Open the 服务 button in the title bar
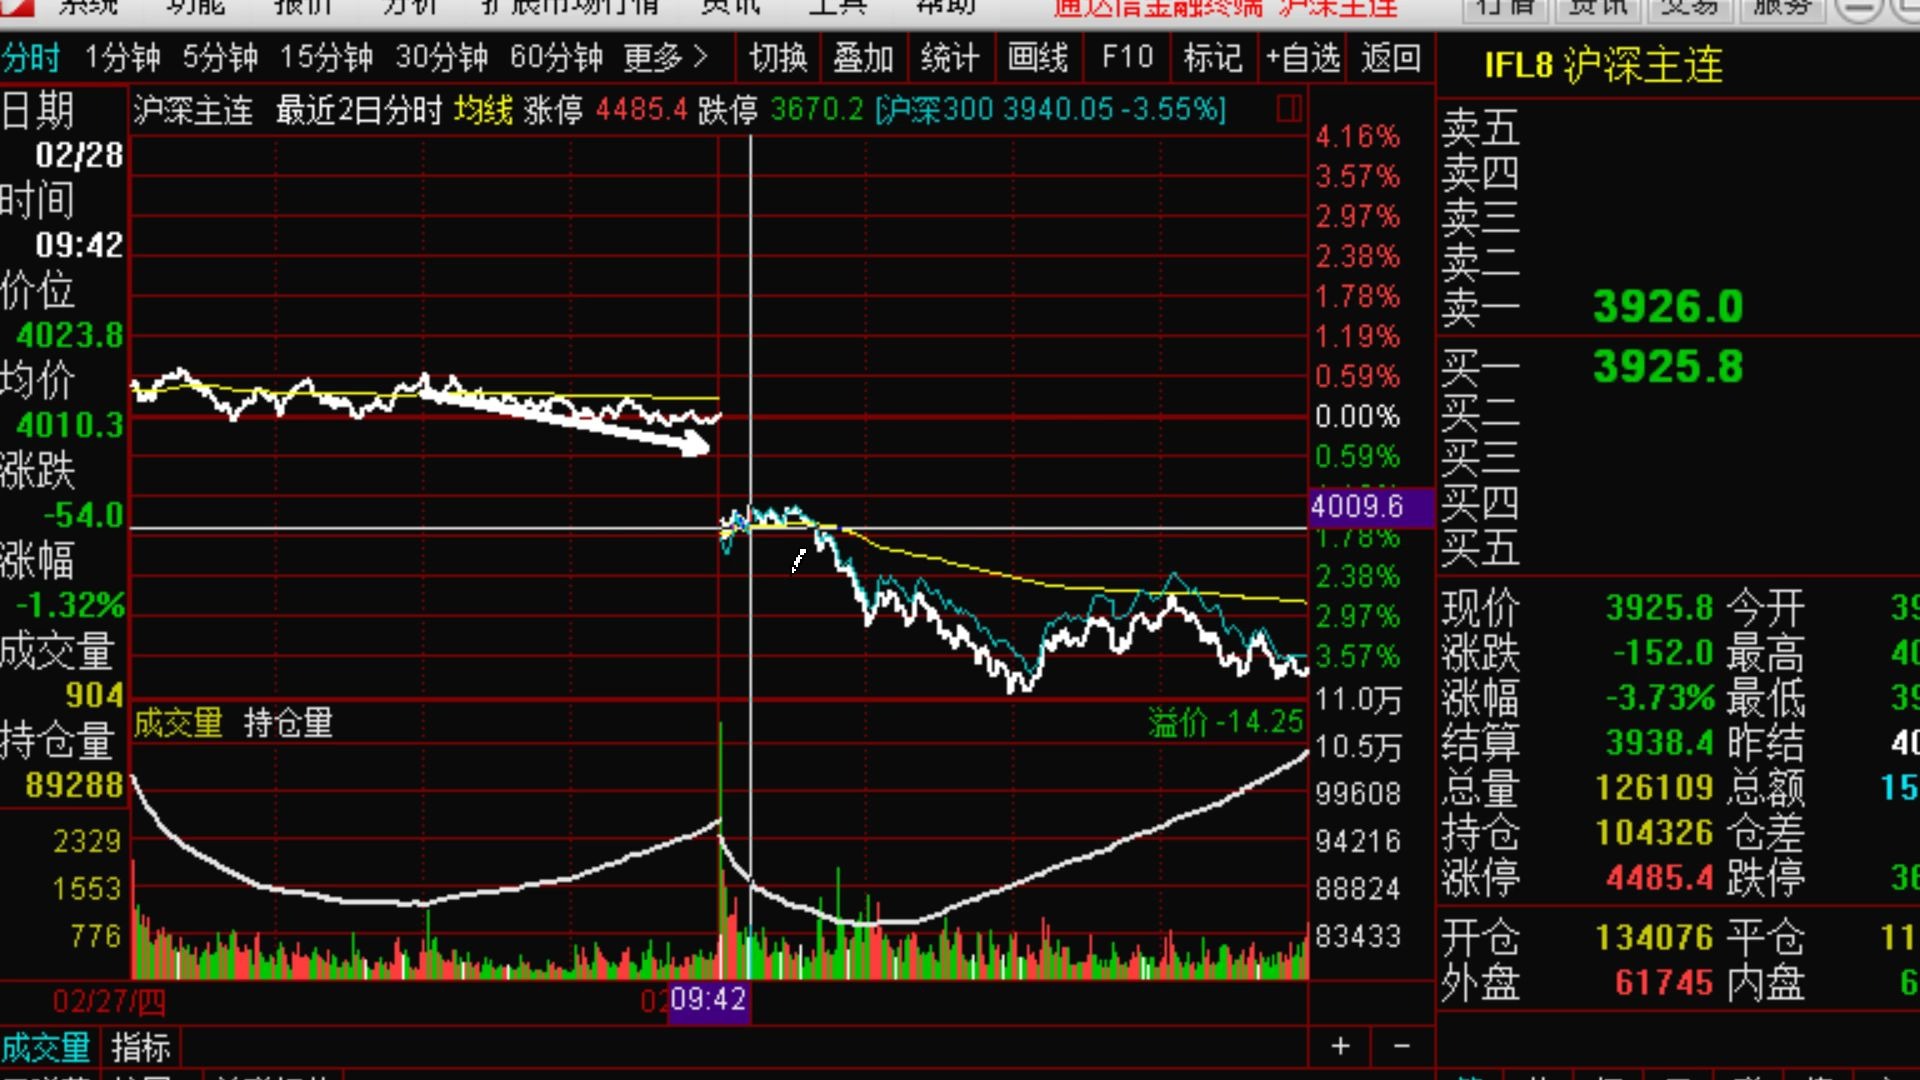This screenshot has width=1920, height=1080. click(x=1781, y=8)
